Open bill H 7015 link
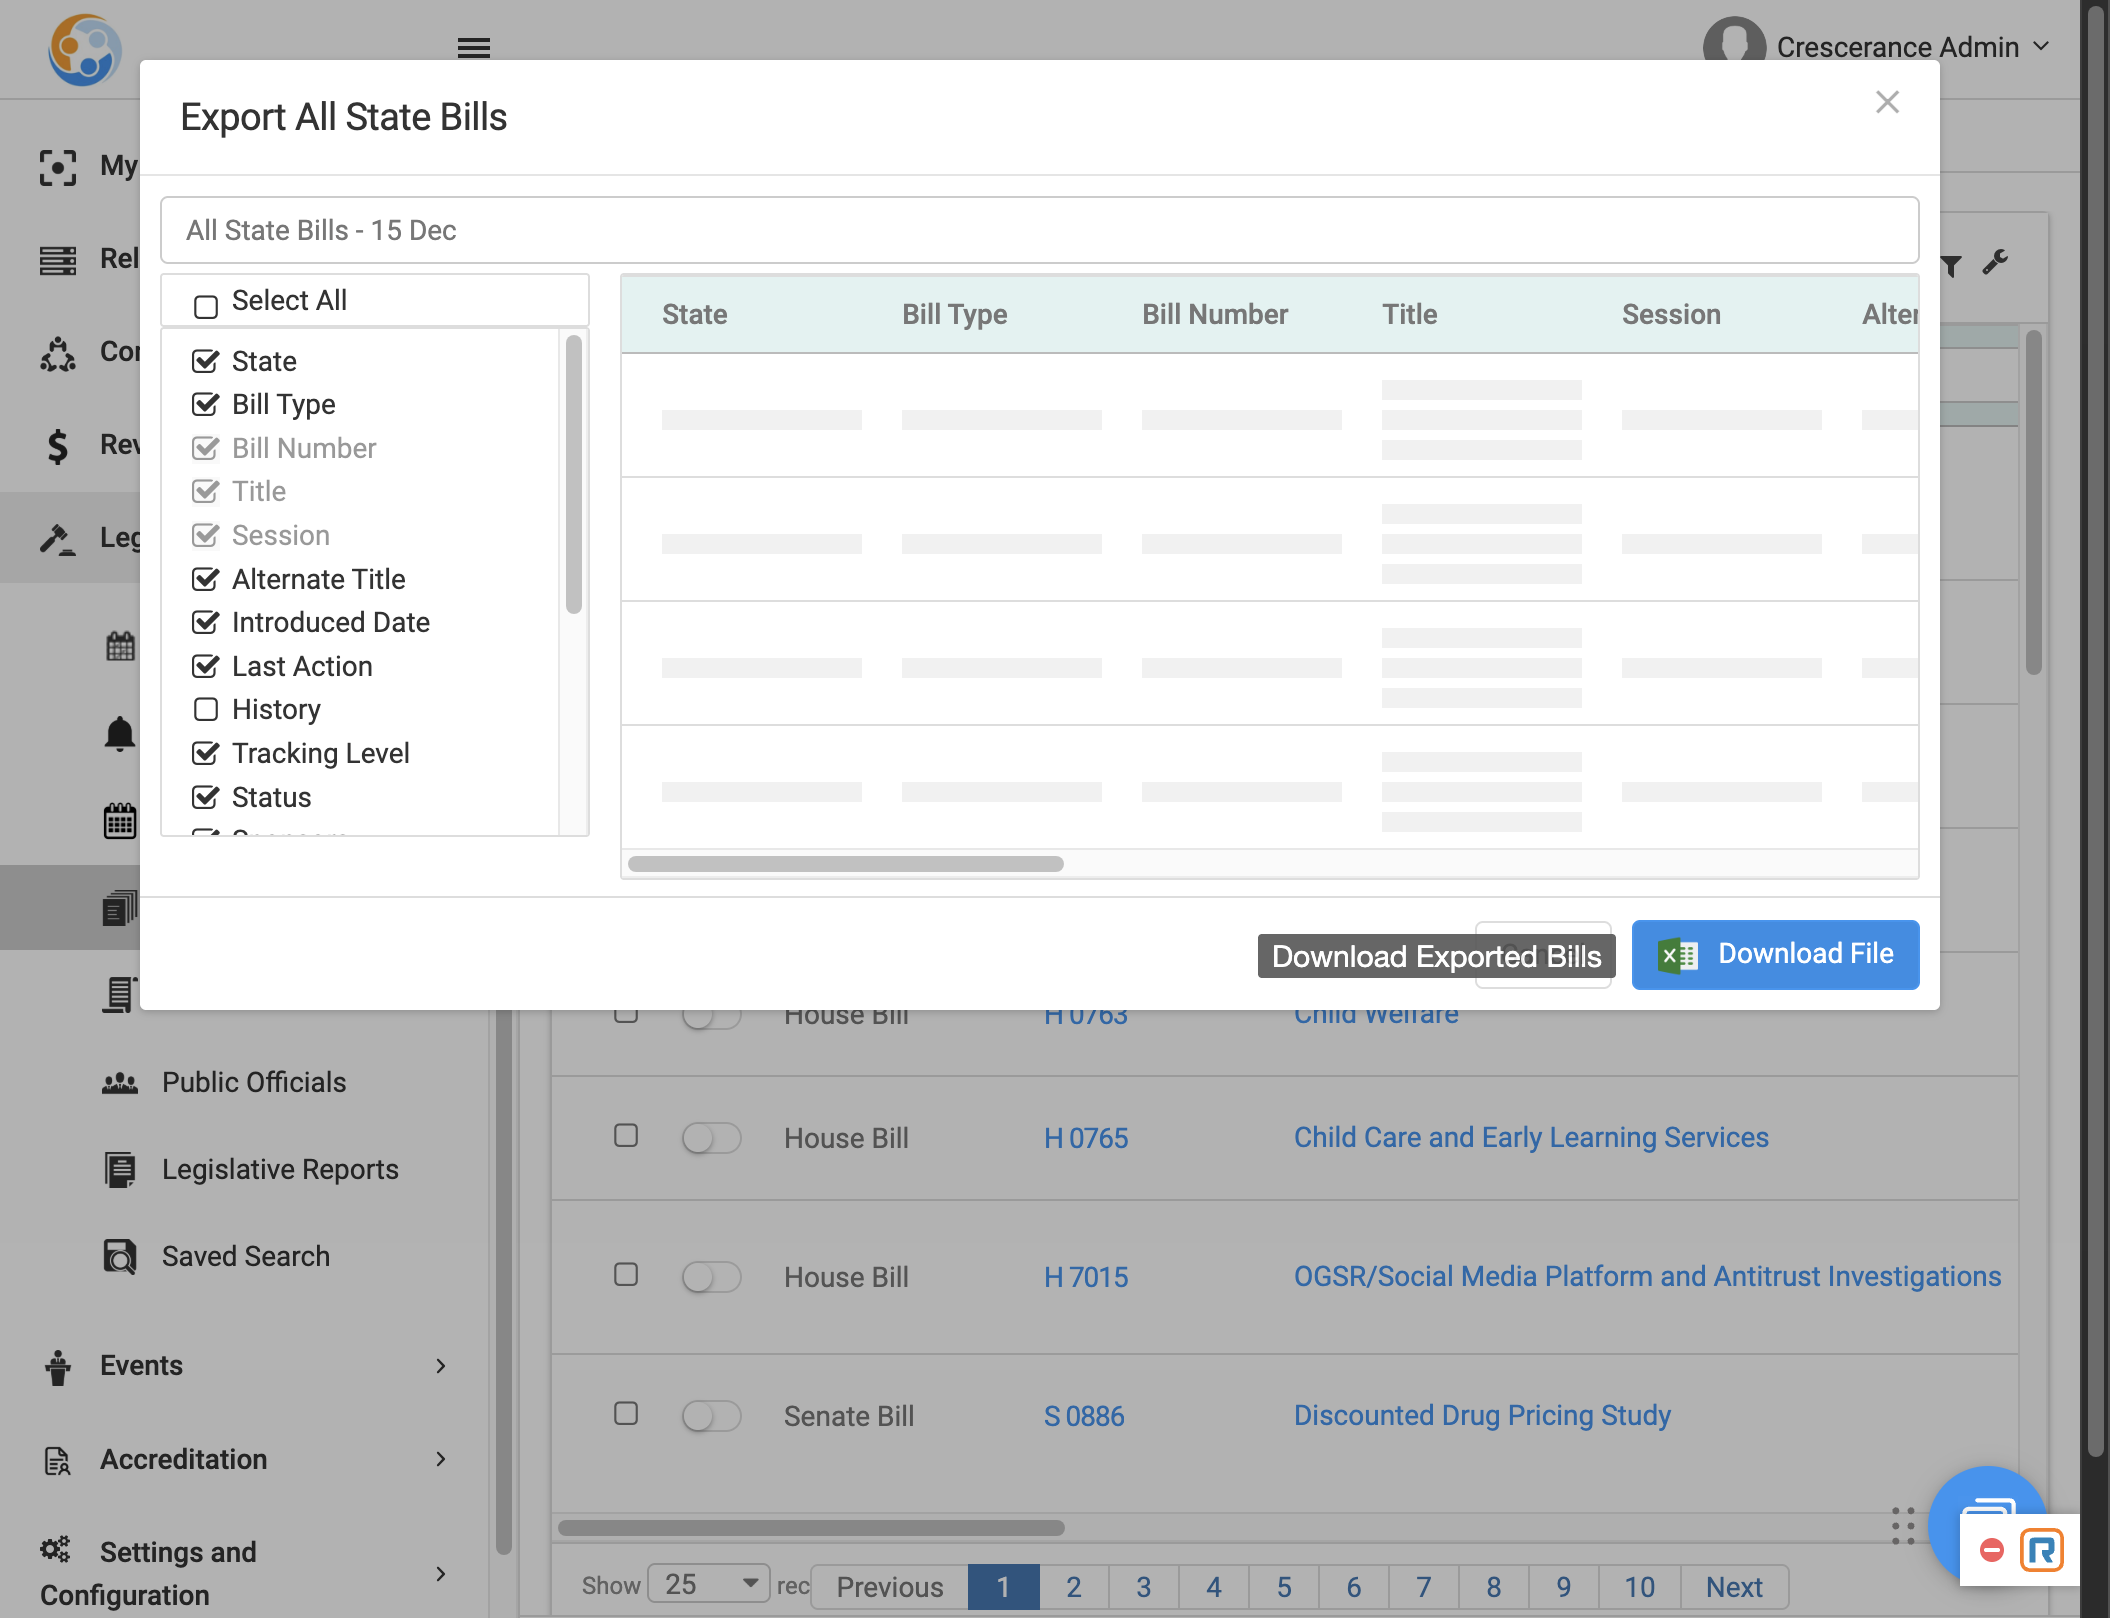 [x=1086, y=1277]
